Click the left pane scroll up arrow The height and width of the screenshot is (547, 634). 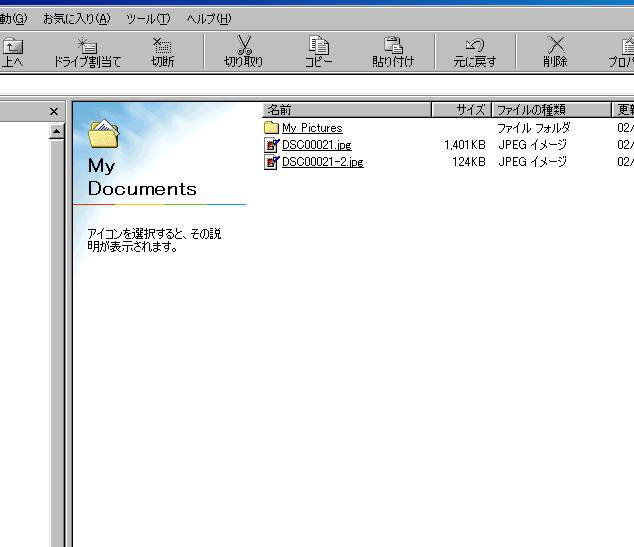[x=56, y=131]
